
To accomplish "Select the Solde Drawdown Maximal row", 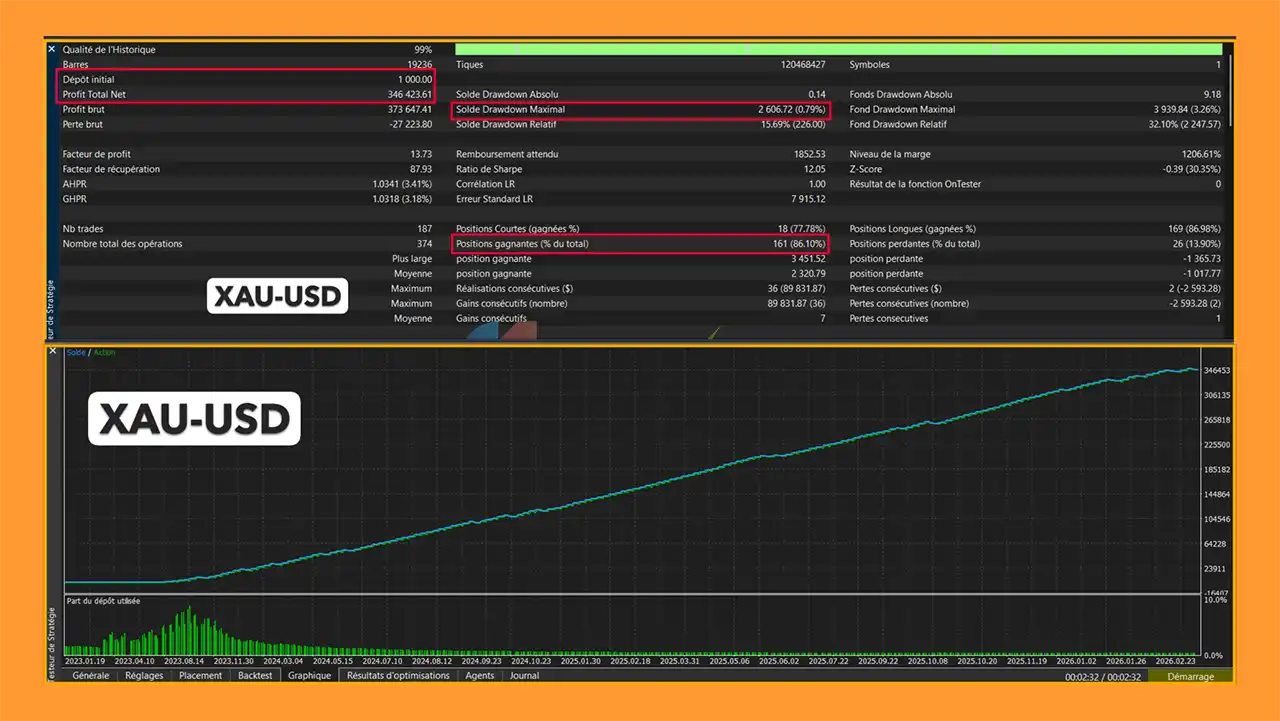I will pos(640,110).
